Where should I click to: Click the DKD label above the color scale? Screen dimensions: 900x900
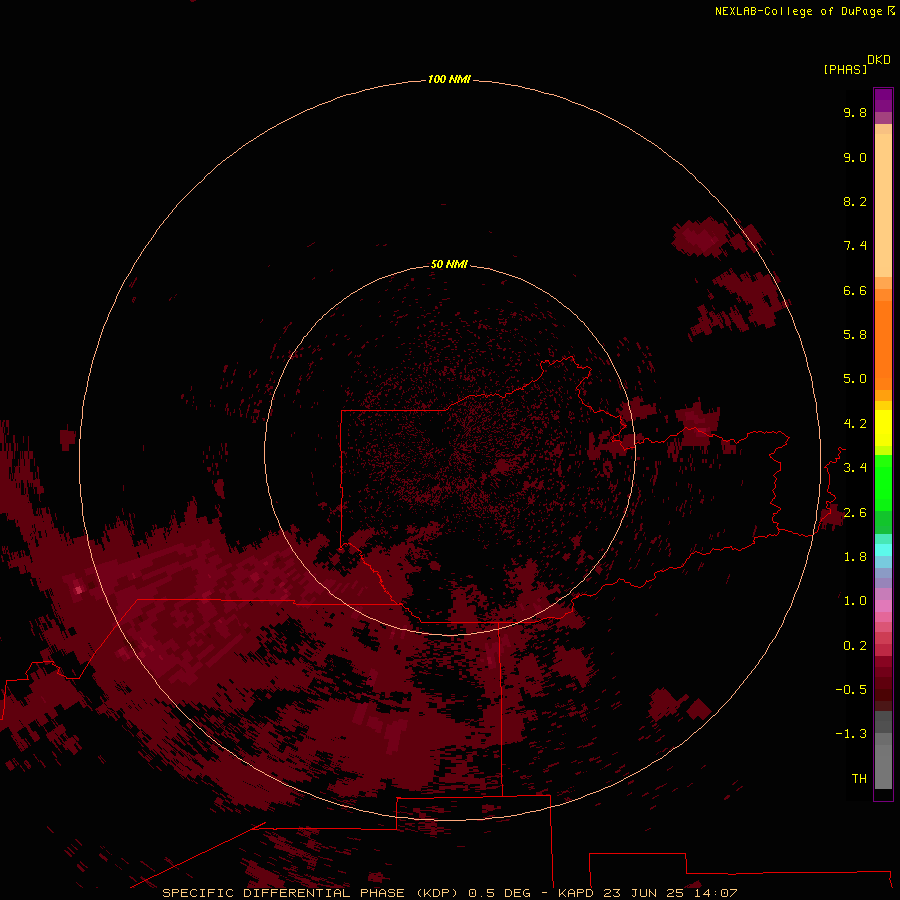tap(879, 60)
